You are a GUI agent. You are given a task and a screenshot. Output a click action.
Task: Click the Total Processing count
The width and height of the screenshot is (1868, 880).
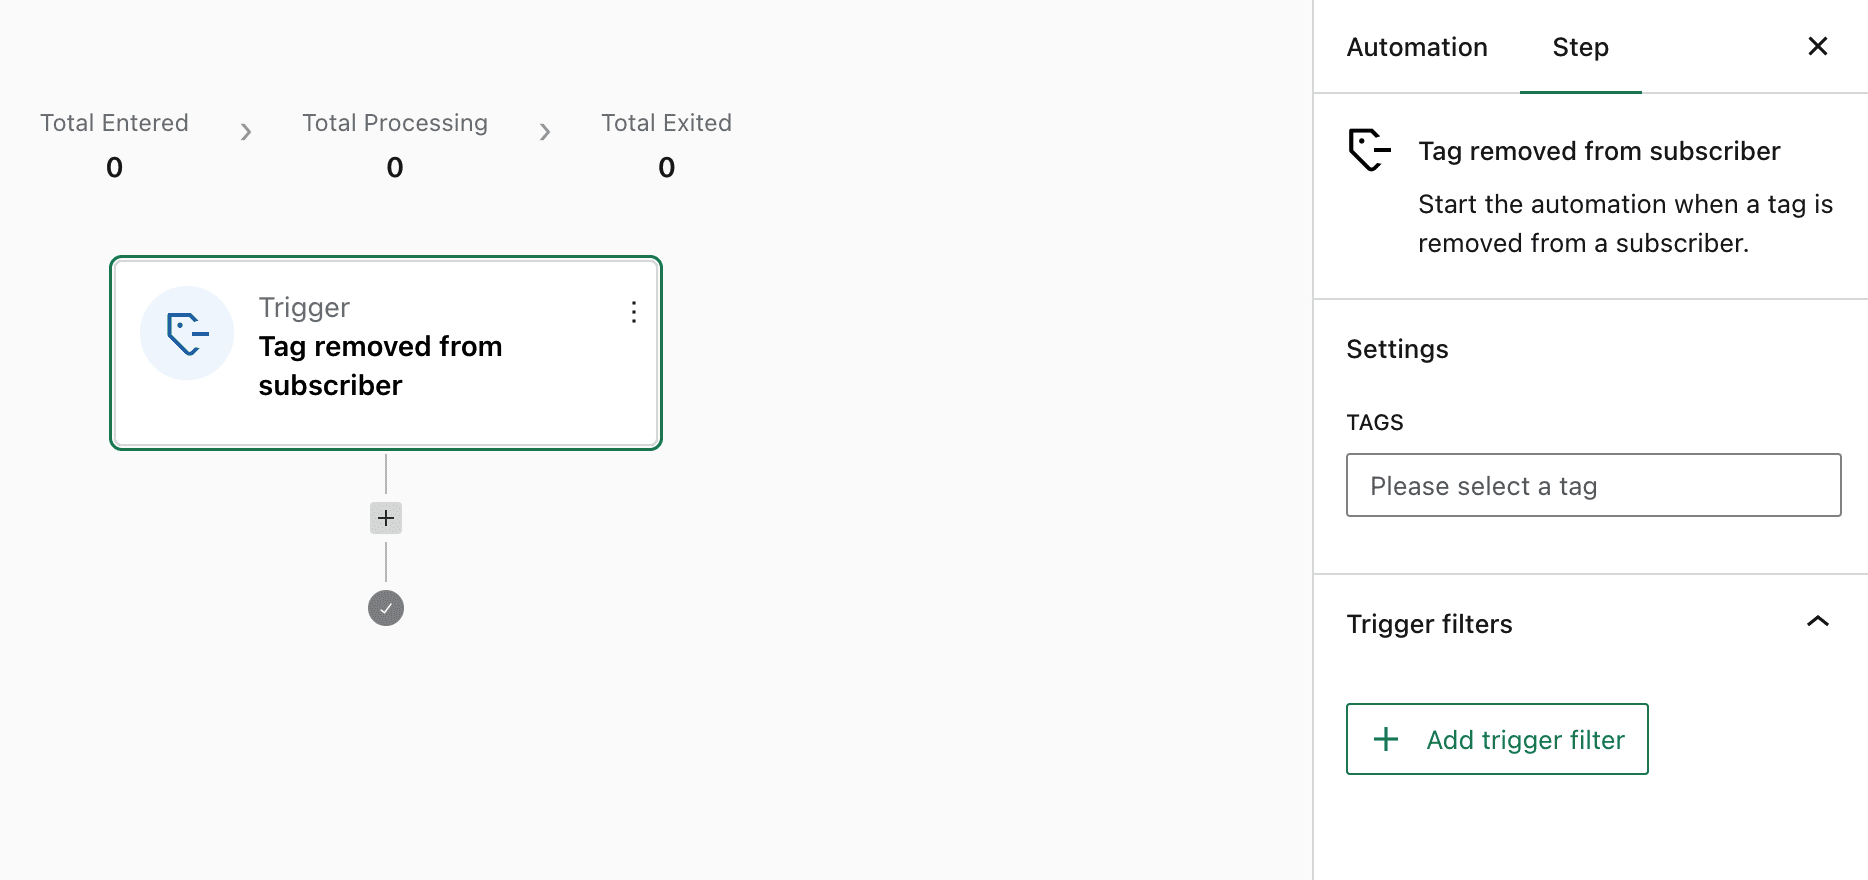395,167
